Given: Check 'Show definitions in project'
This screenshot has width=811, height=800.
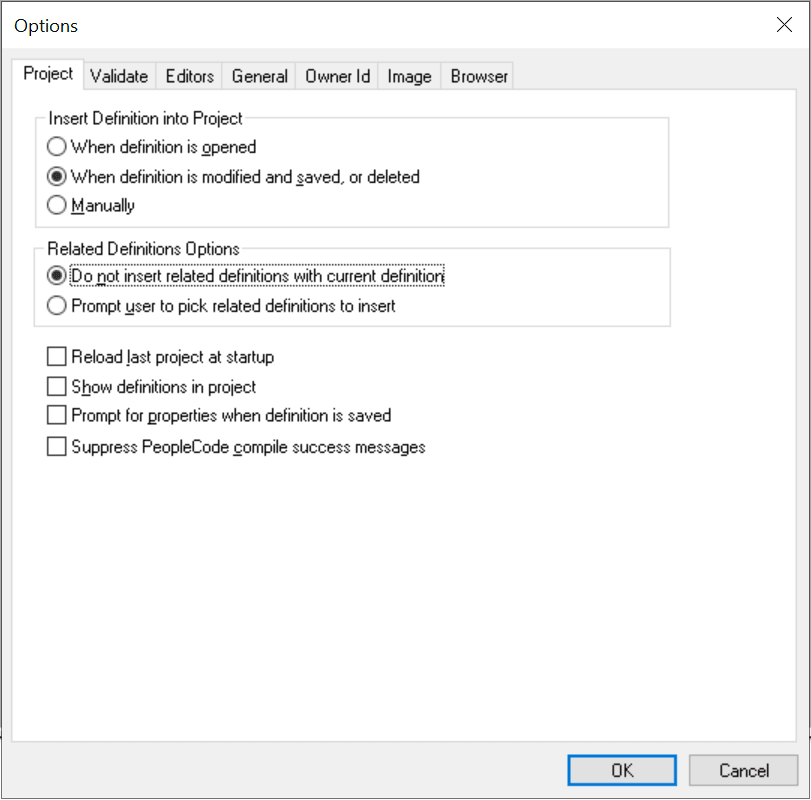Looking at the screenshot, I should click(57, 386).
